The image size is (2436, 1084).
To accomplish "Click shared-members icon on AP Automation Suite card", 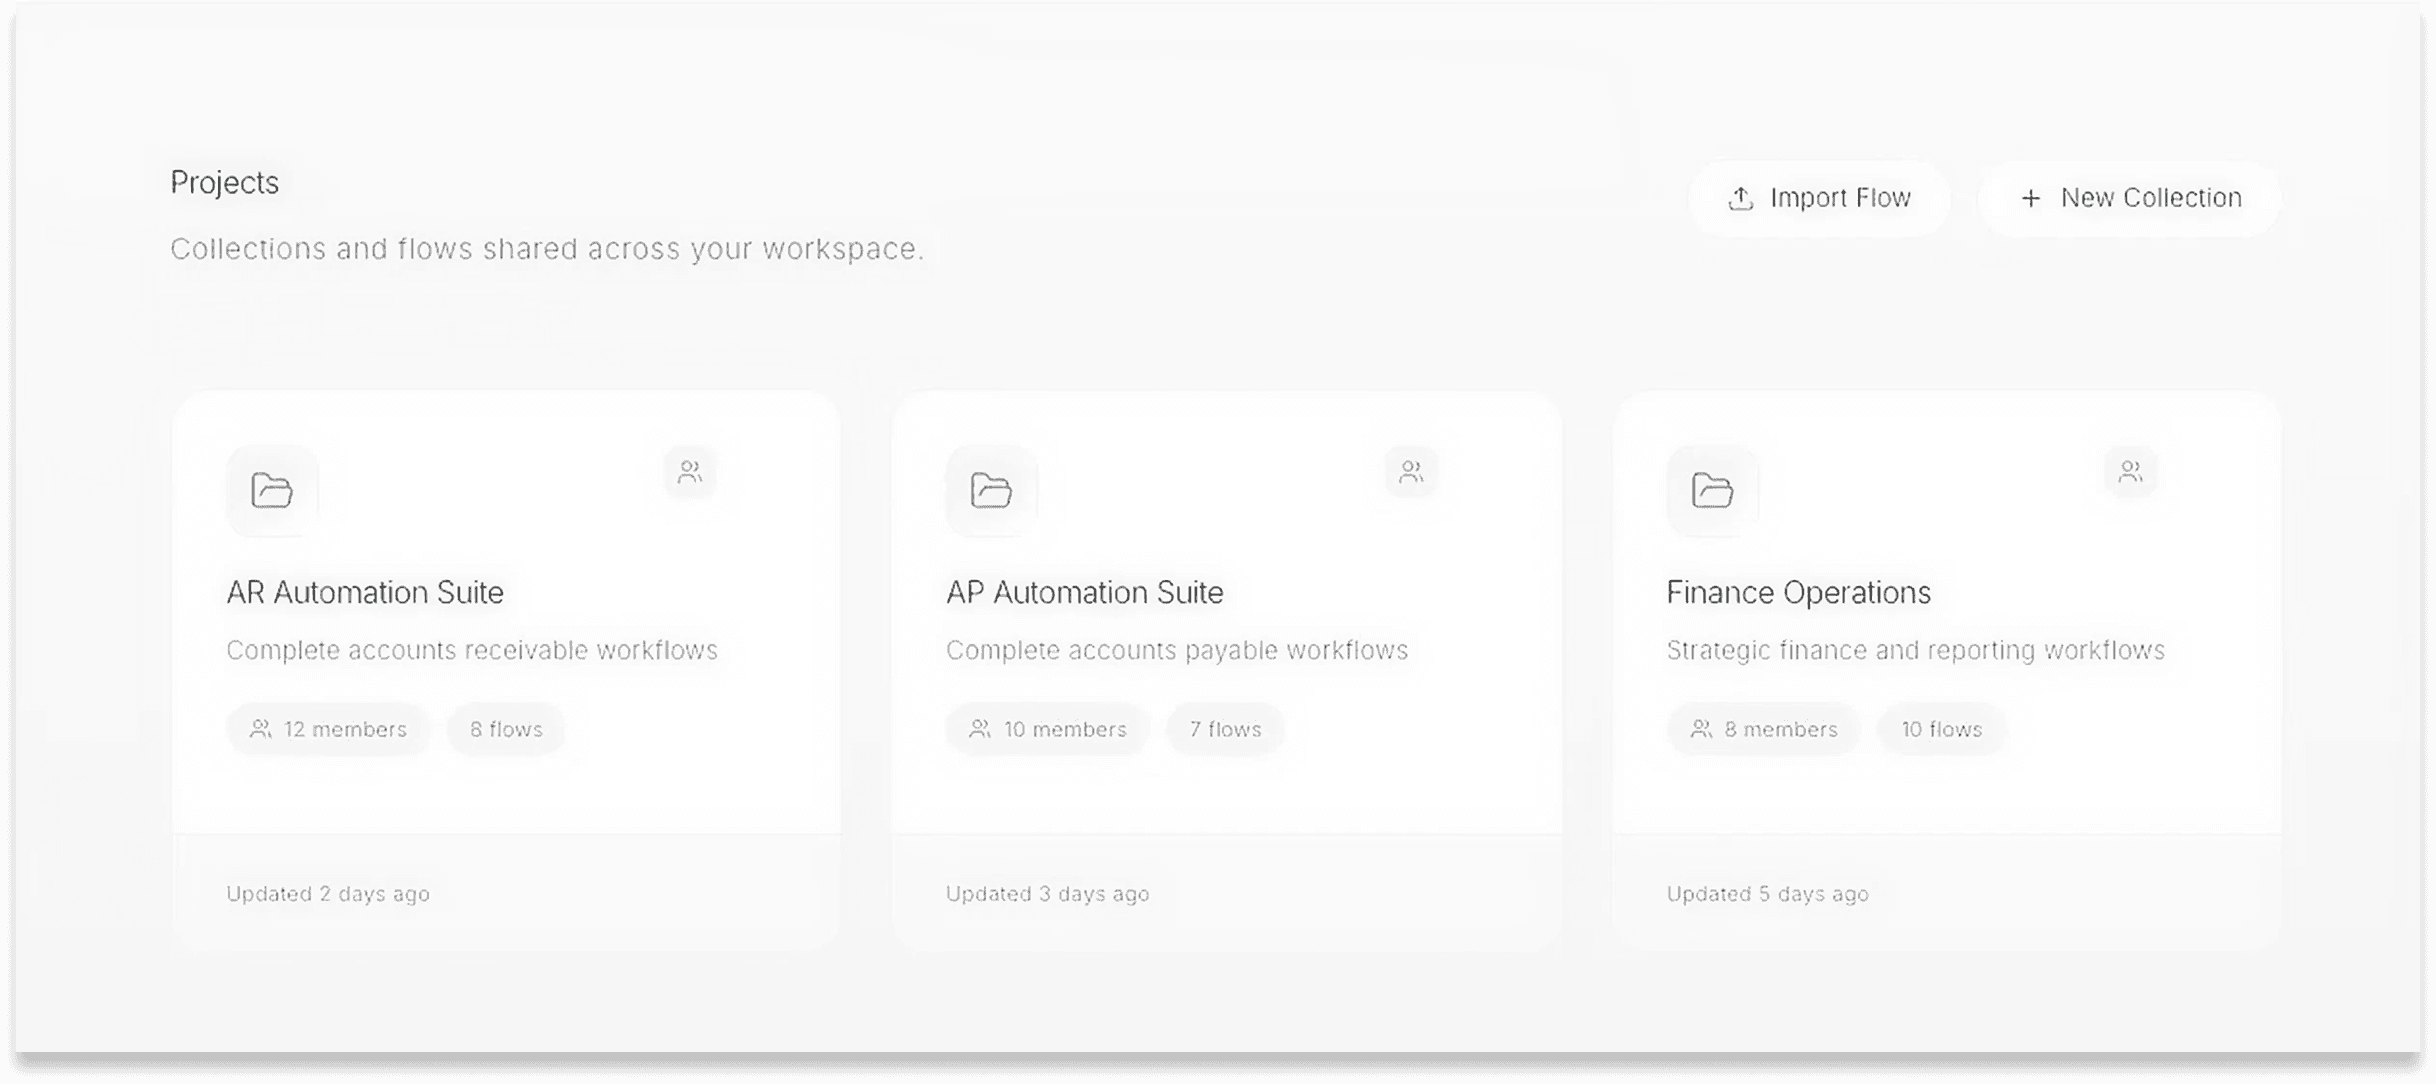I will pos(1411,472).
